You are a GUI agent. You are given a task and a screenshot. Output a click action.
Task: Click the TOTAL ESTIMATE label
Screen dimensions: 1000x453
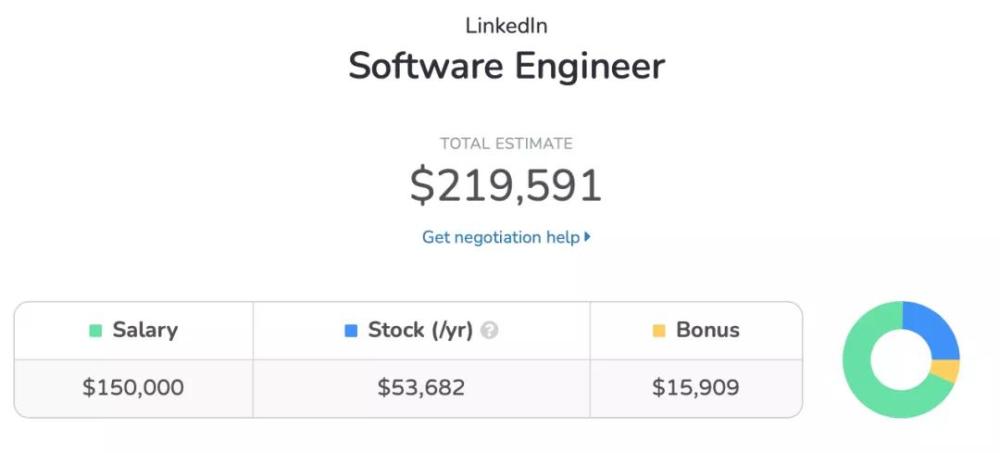tap(506, 144)
